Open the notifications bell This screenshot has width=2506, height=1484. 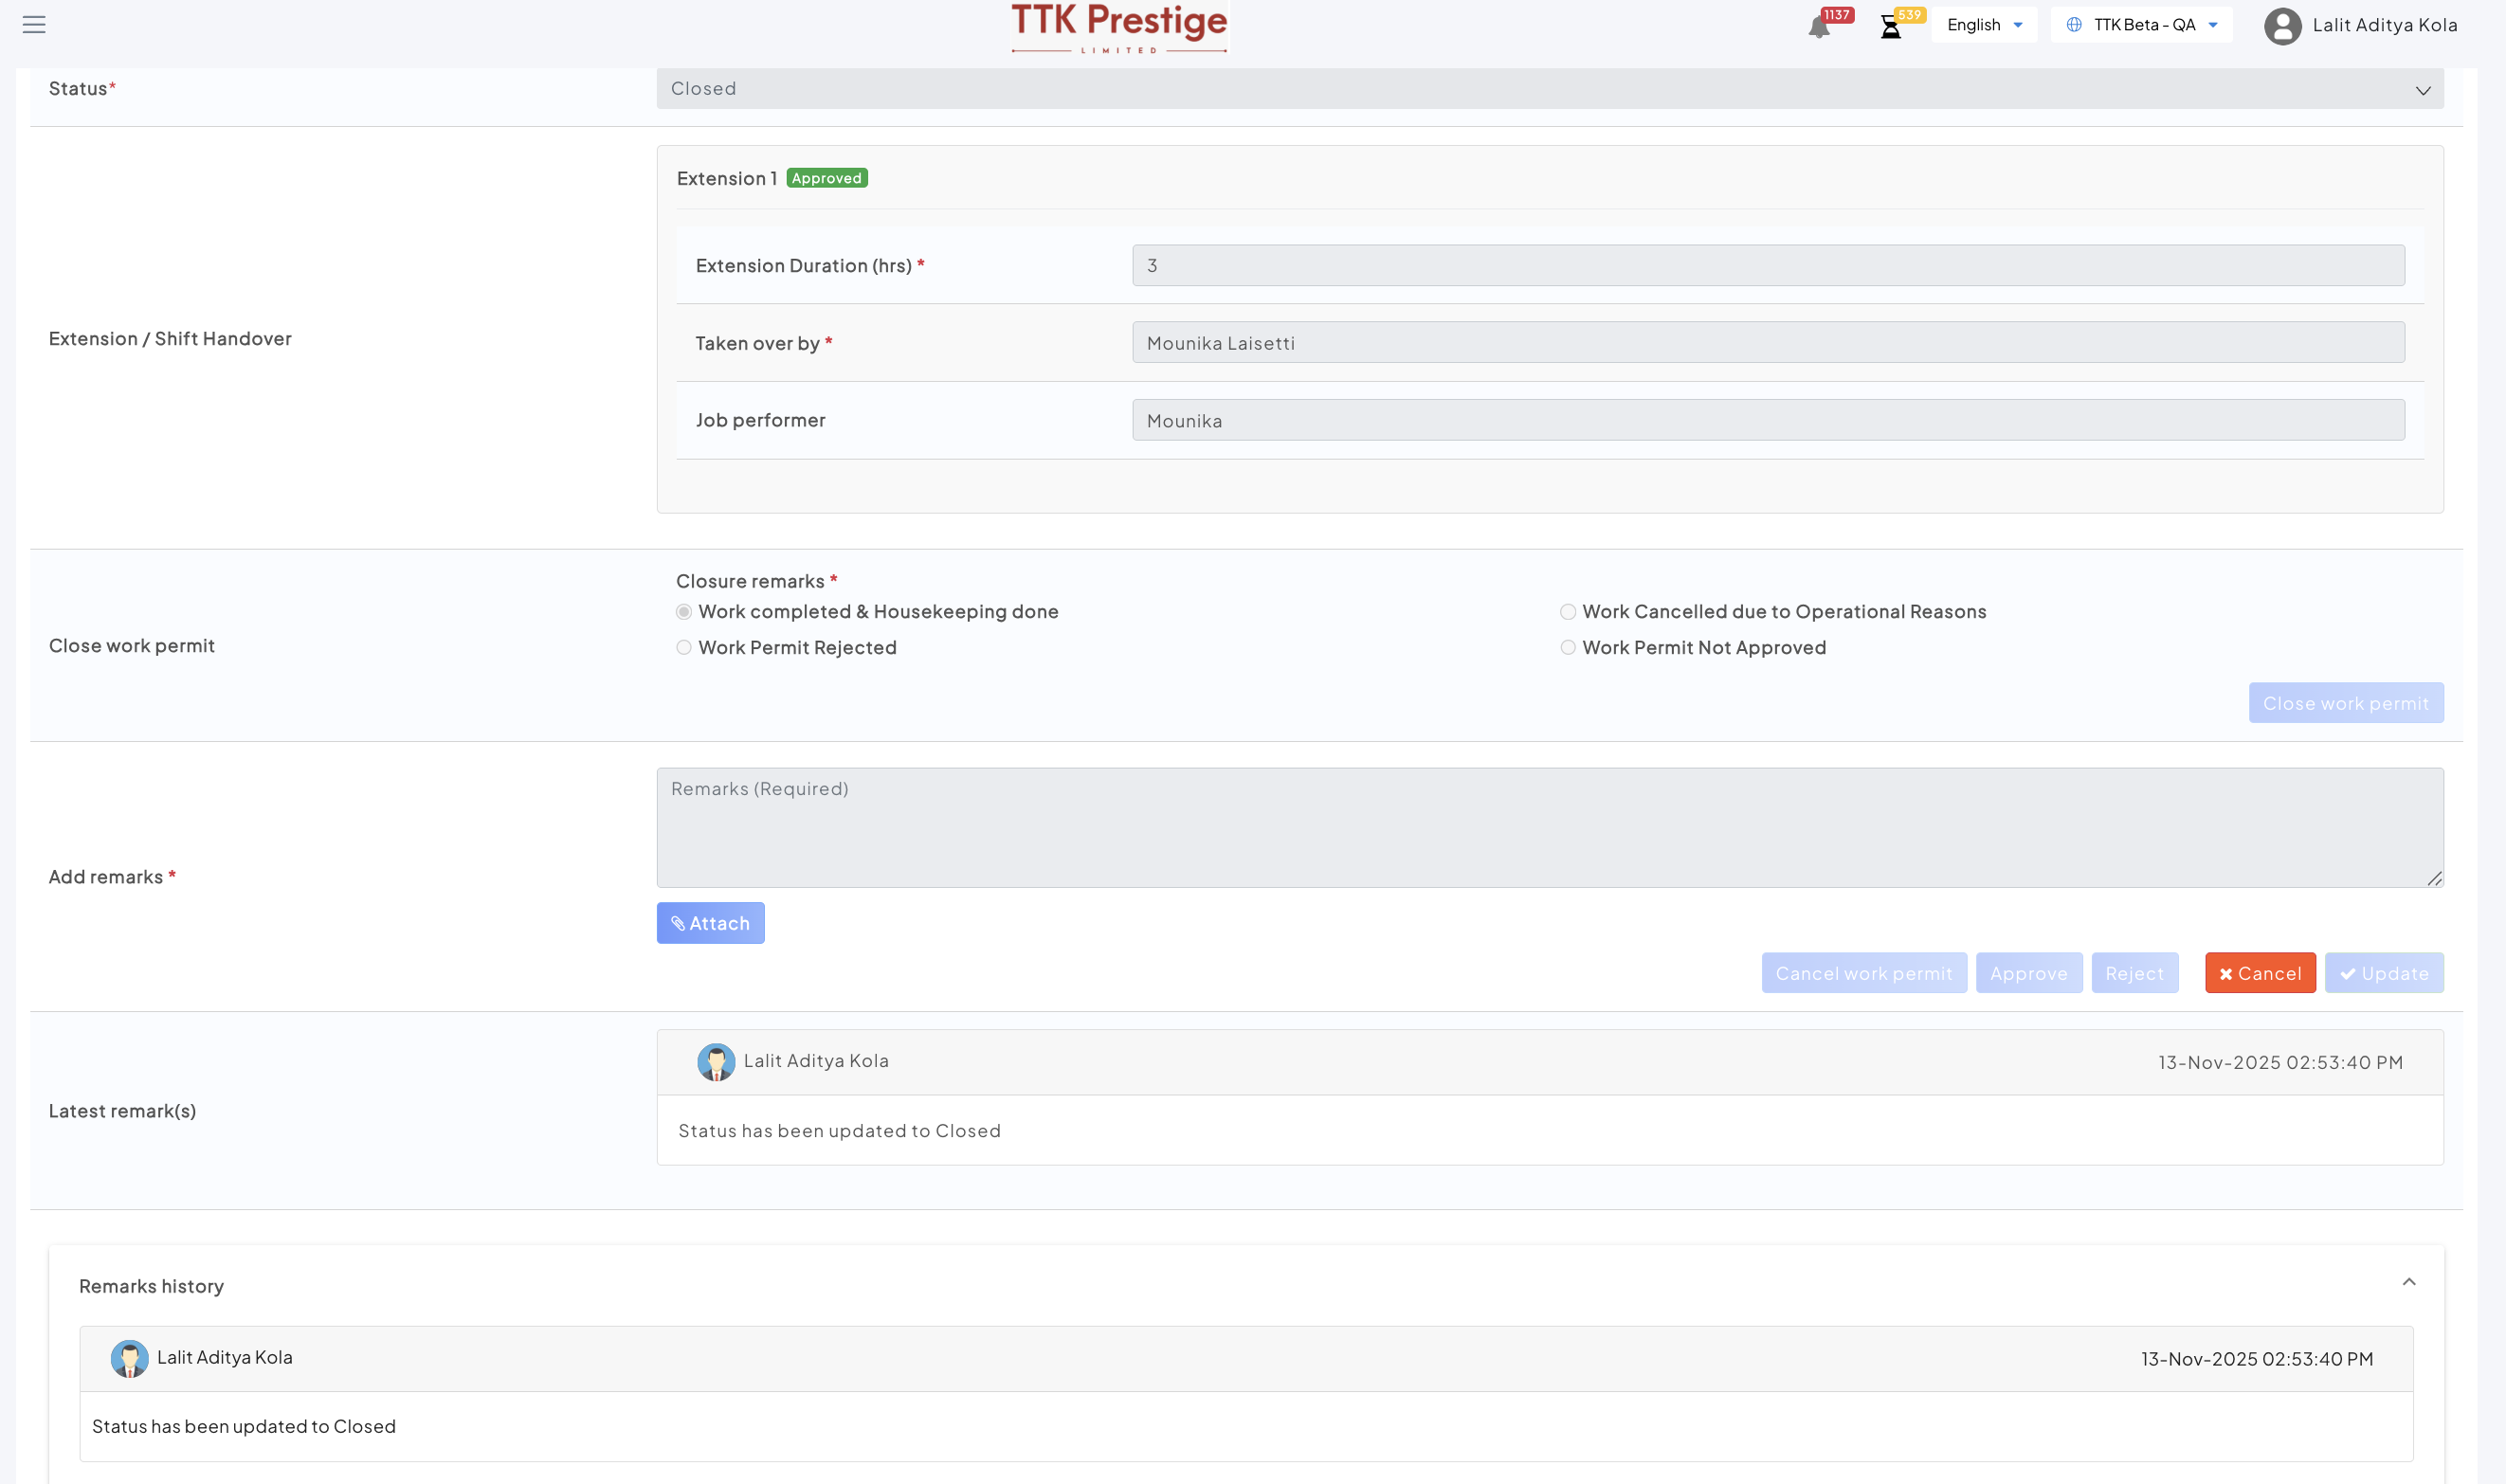1819,27
